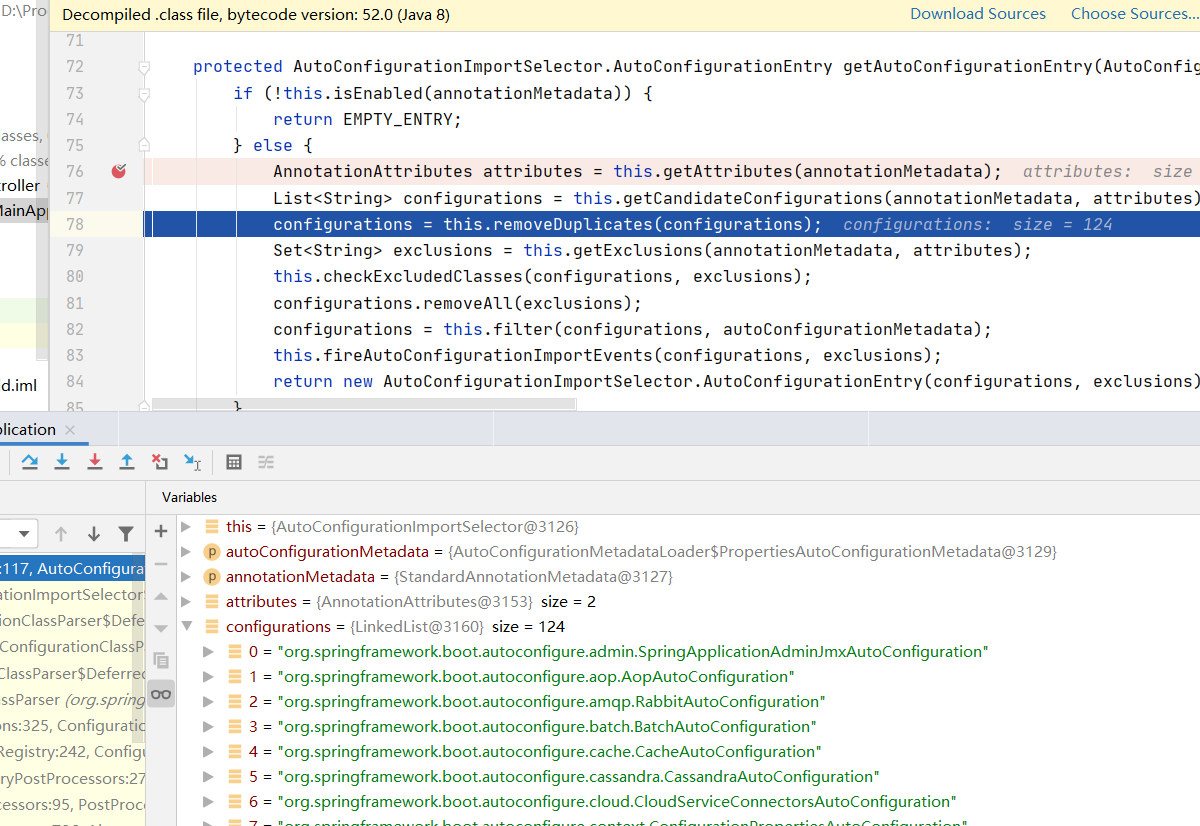Screen dimensions: 1200x826
Task: Click the Download Sources link
Action: (977, 14)
